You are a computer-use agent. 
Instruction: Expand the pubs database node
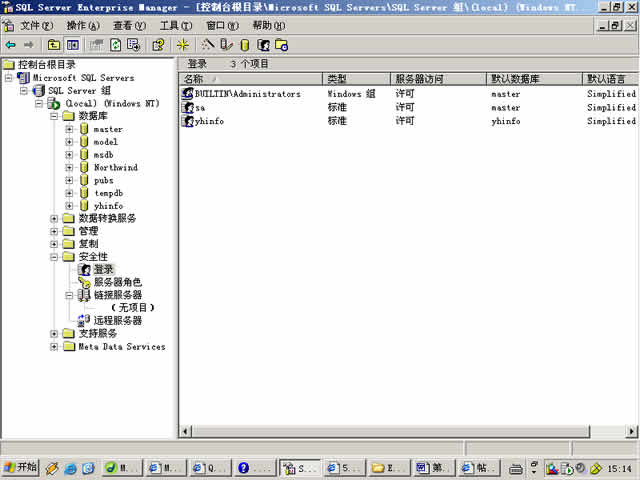tap(69, 180)
